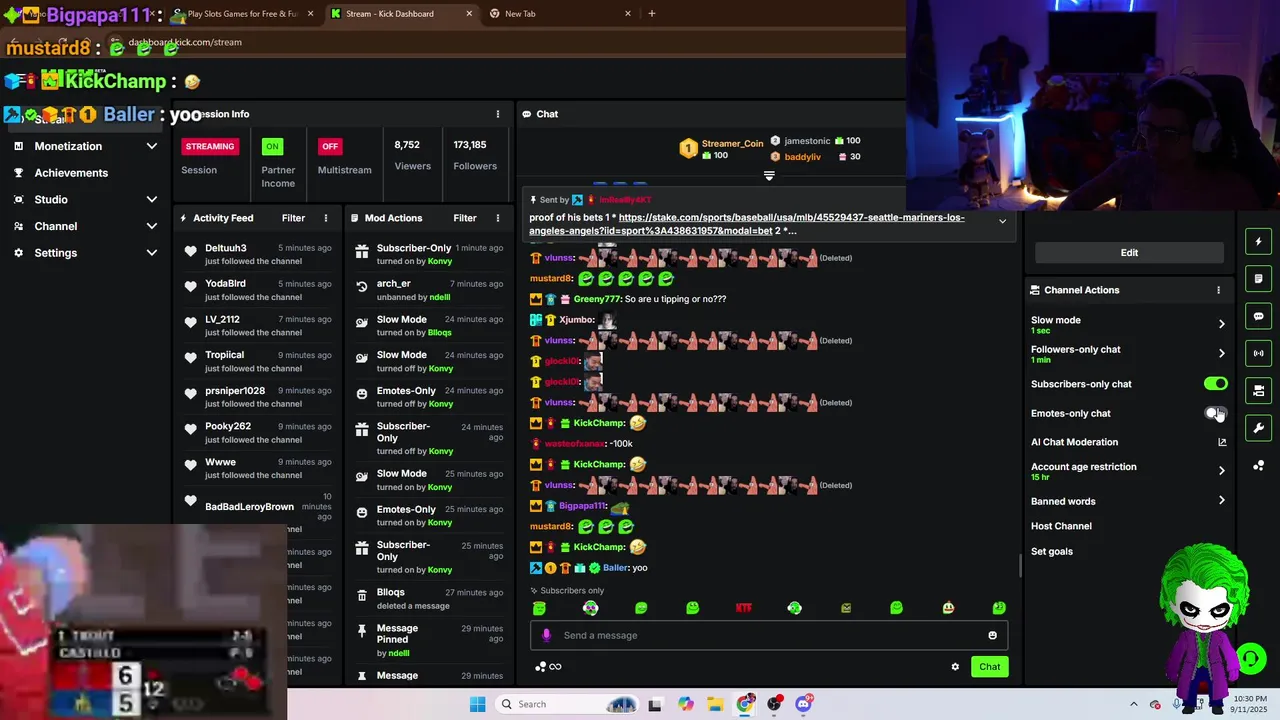Open Channel Actions three-dot menu
The width and height of the screenshot is (1280, 720).
[1218, 290]
